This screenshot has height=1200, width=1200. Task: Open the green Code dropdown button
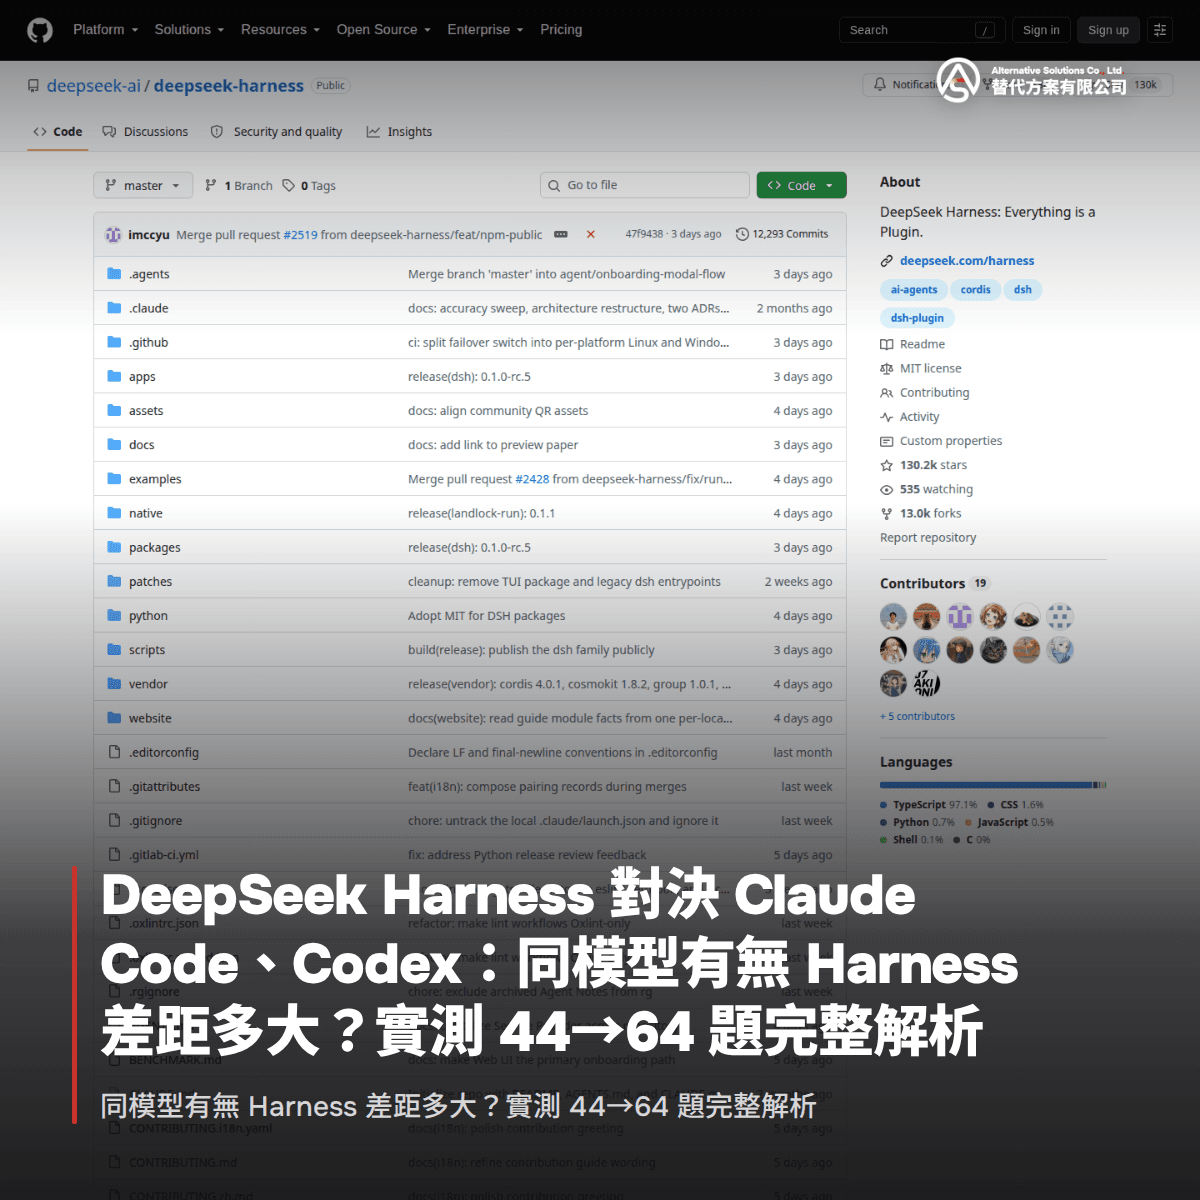[x=802, y=185]
